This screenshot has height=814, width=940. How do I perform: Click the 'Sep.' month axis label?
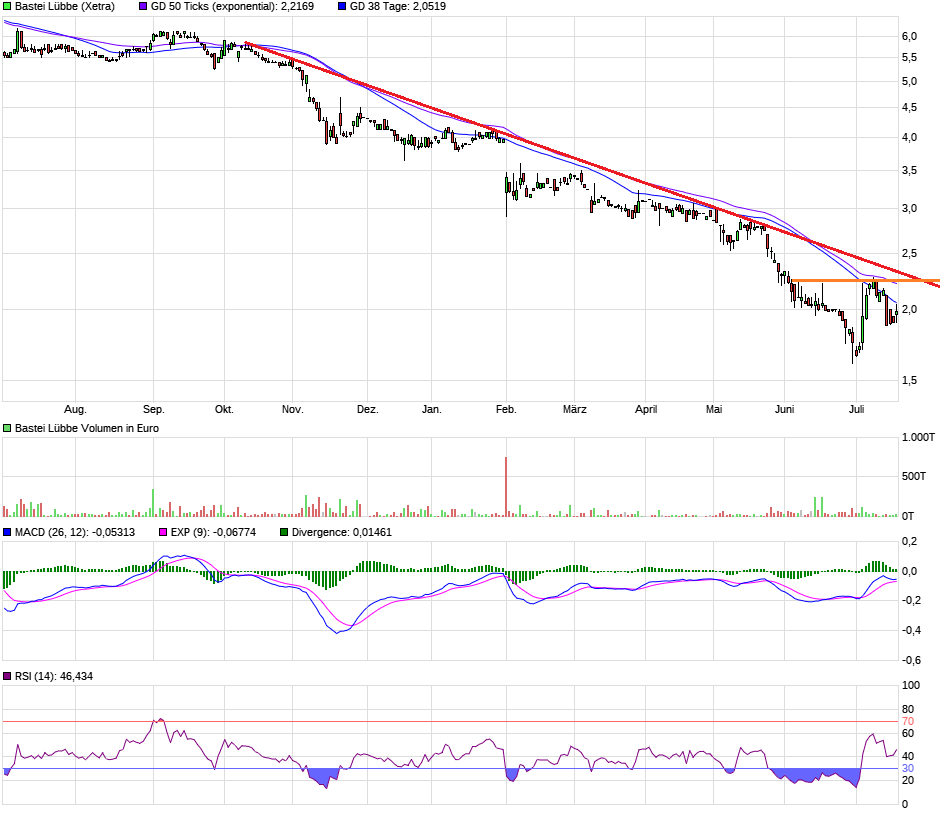point(153,409)
